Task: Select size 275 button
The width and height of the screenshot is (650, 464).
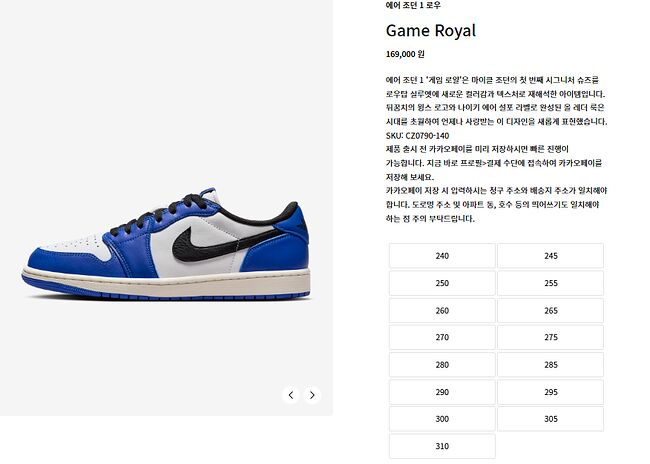Action: click(551, 338)
